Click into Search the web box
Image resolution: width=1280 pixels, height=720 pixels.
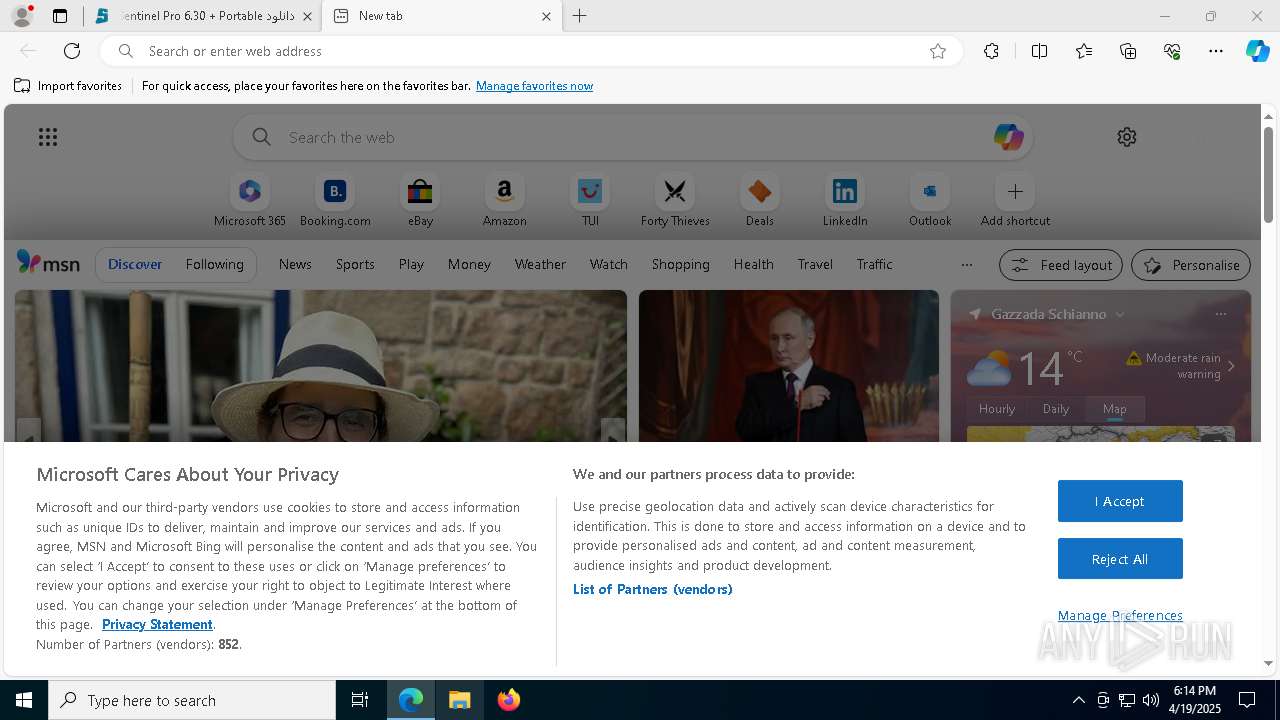[632, 137]
